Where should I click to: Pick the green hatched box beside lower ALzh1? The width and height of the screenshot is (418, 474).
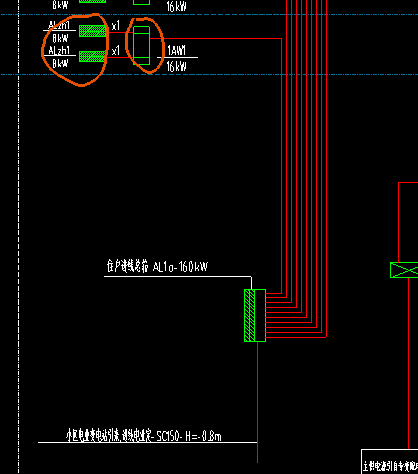[93, 56]
